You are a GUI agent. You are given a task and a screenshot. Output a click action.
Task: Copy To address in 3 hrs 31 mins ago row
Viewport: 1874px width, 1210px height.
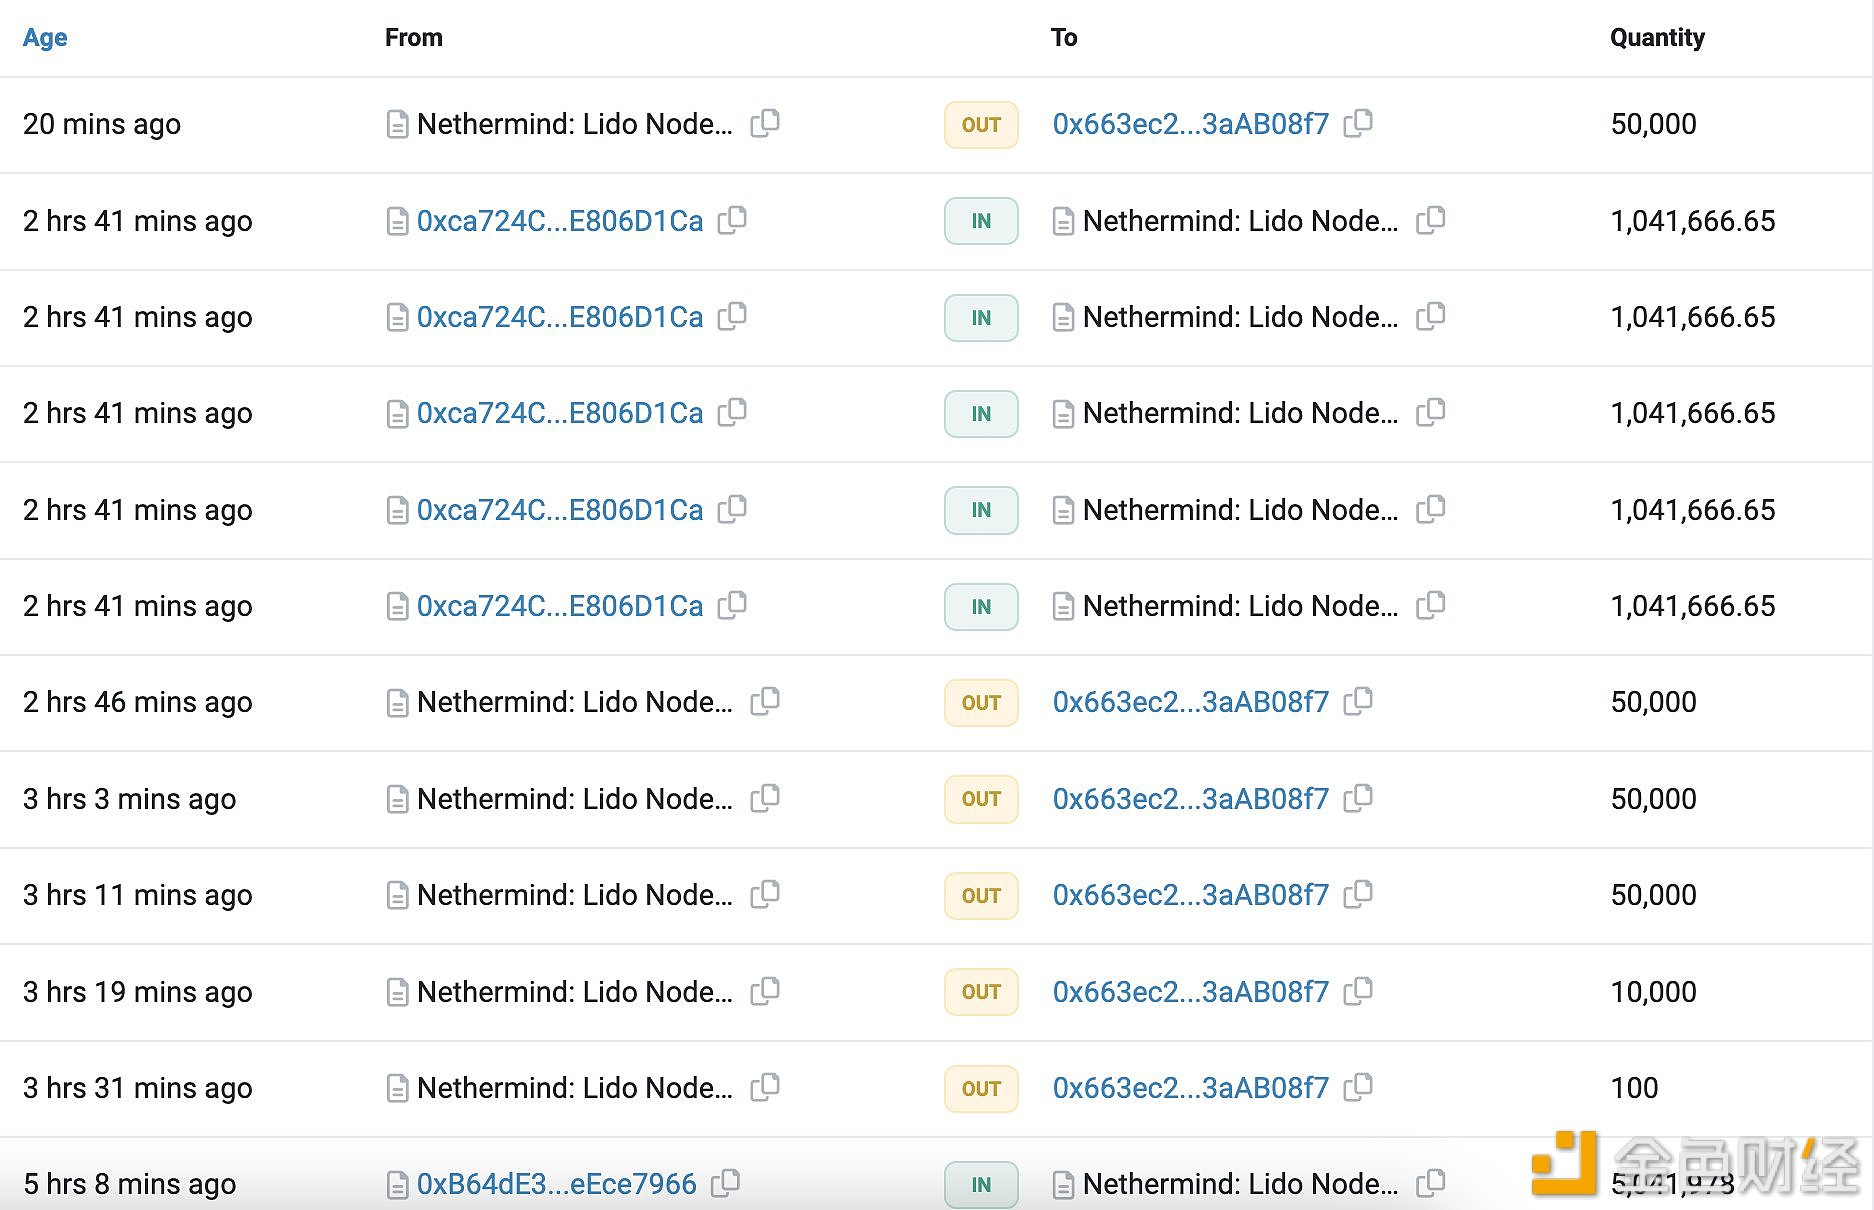[1358, 1087]
